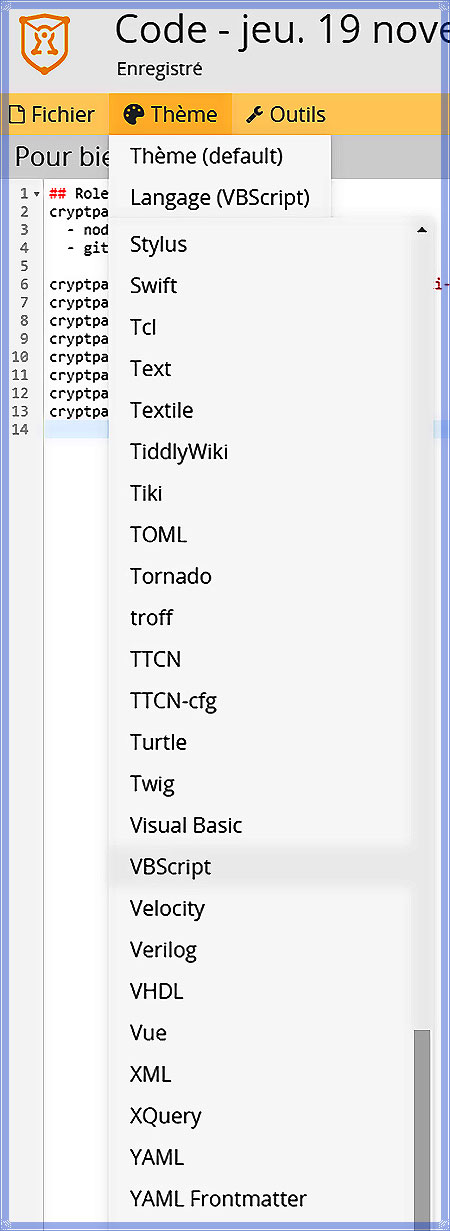Open the Fichier menu
The image size is (450, 1231).
tap(52, 115)
